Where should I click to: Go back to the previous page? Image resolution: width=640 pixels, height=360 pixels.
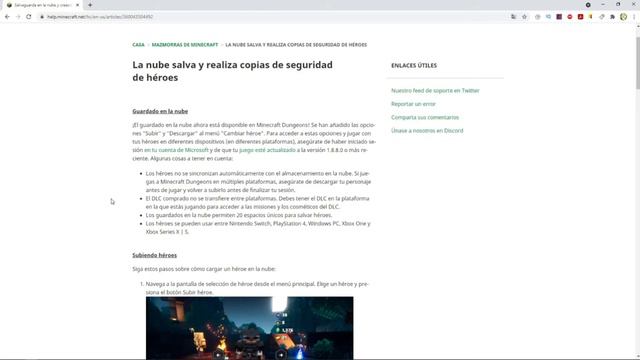pyautogui.click(x=7, y=17)
